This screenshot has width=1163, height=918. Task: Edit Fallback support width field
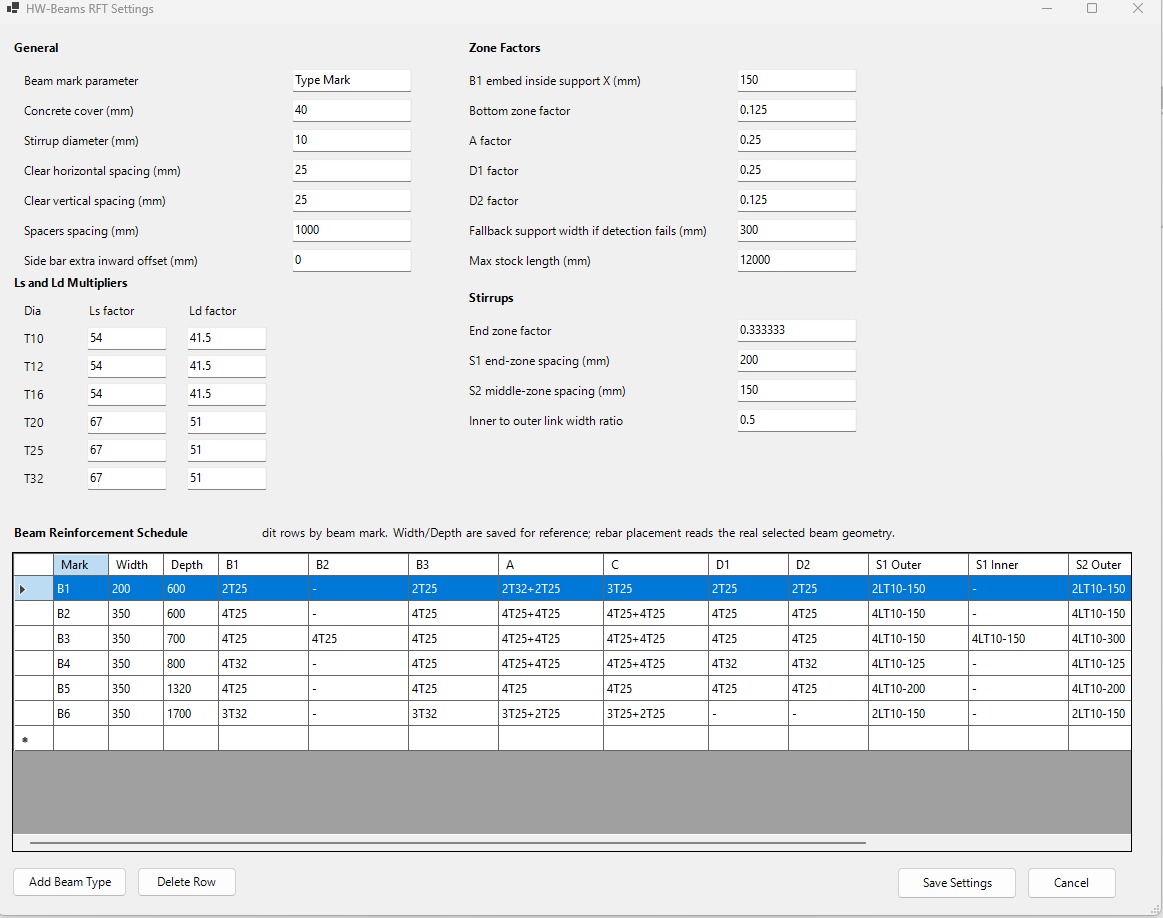point(797,230)
